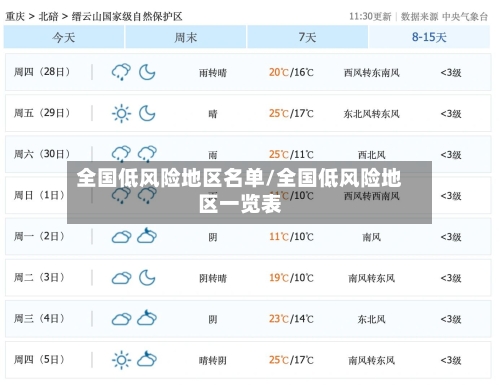
Task: Open the 周末 forecast tab
Action: click(x=186, y=37)
